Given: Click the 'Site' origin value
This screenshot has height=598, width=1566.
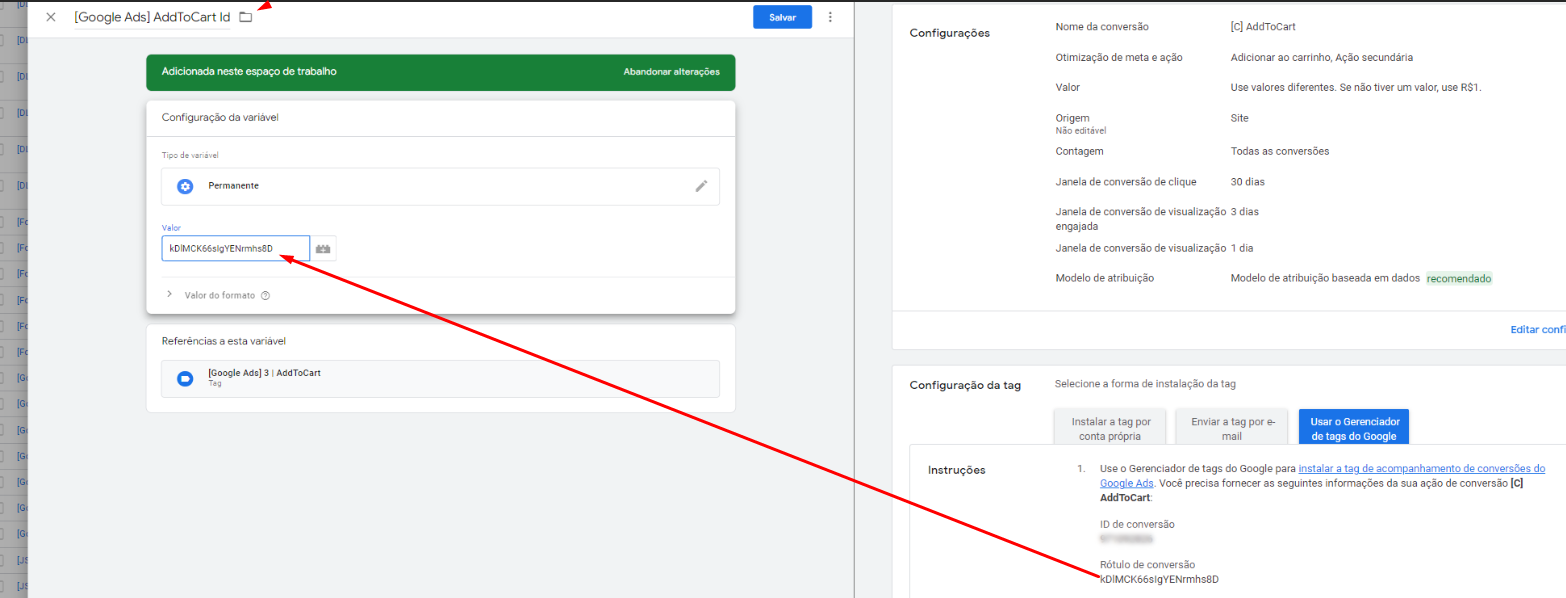Looking at the screenshot, I should point(1240,118).
